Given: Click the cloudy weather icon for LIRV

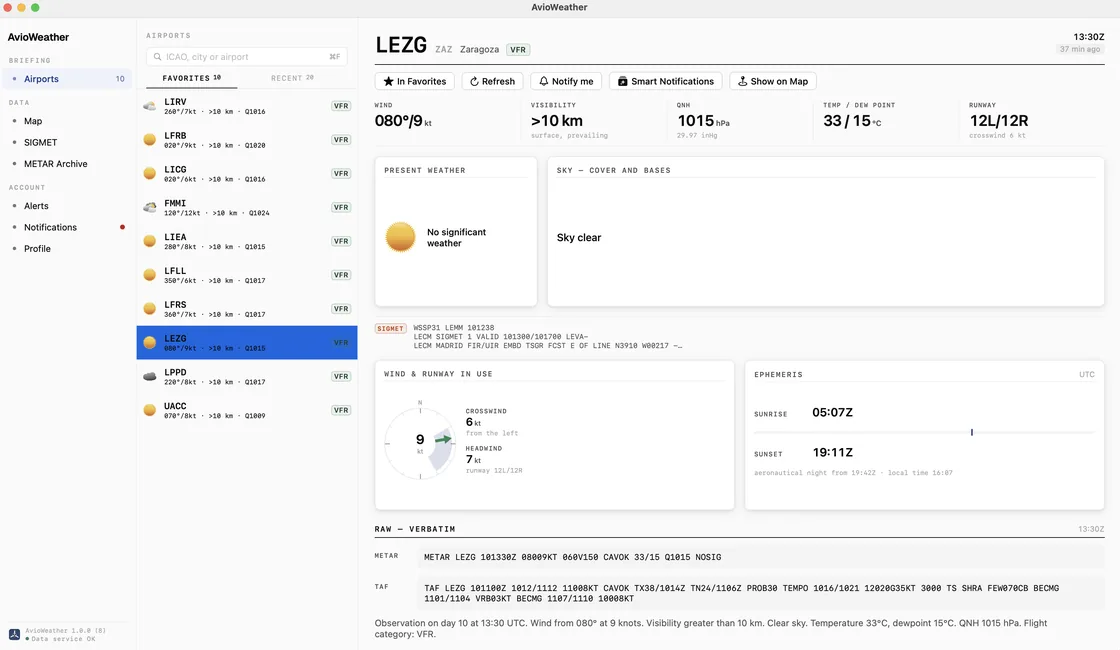Looking at the screenshot, I should [150, 106].
